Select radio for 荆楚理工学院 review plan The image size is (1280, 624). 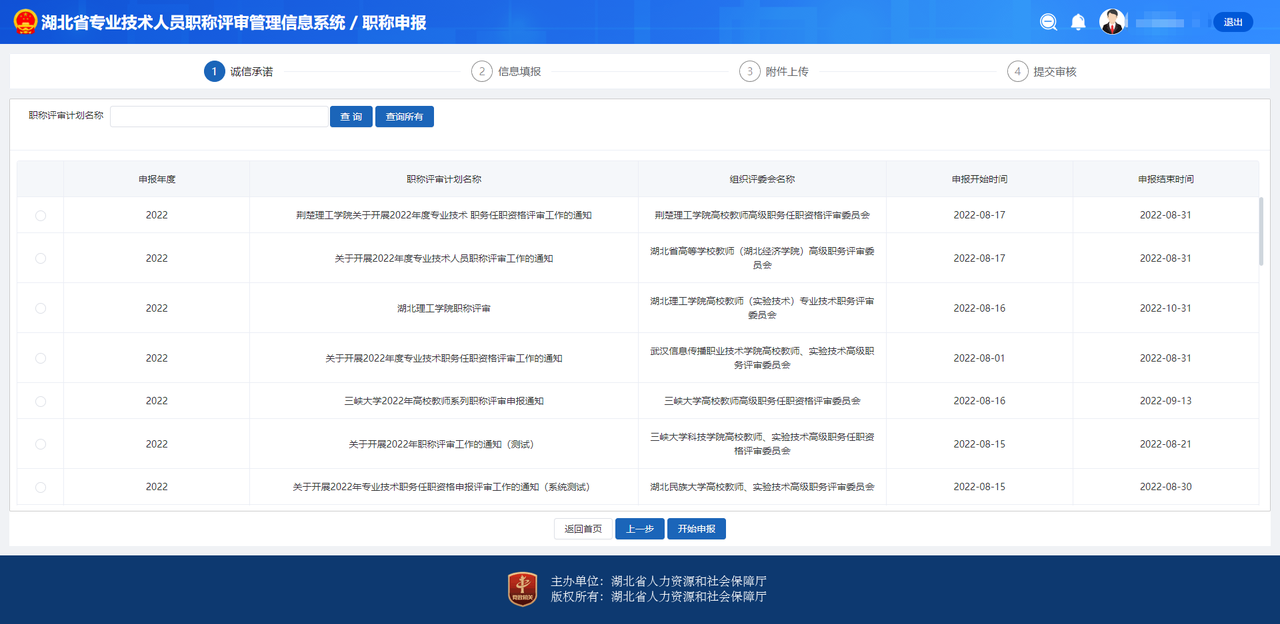[40, 215]
